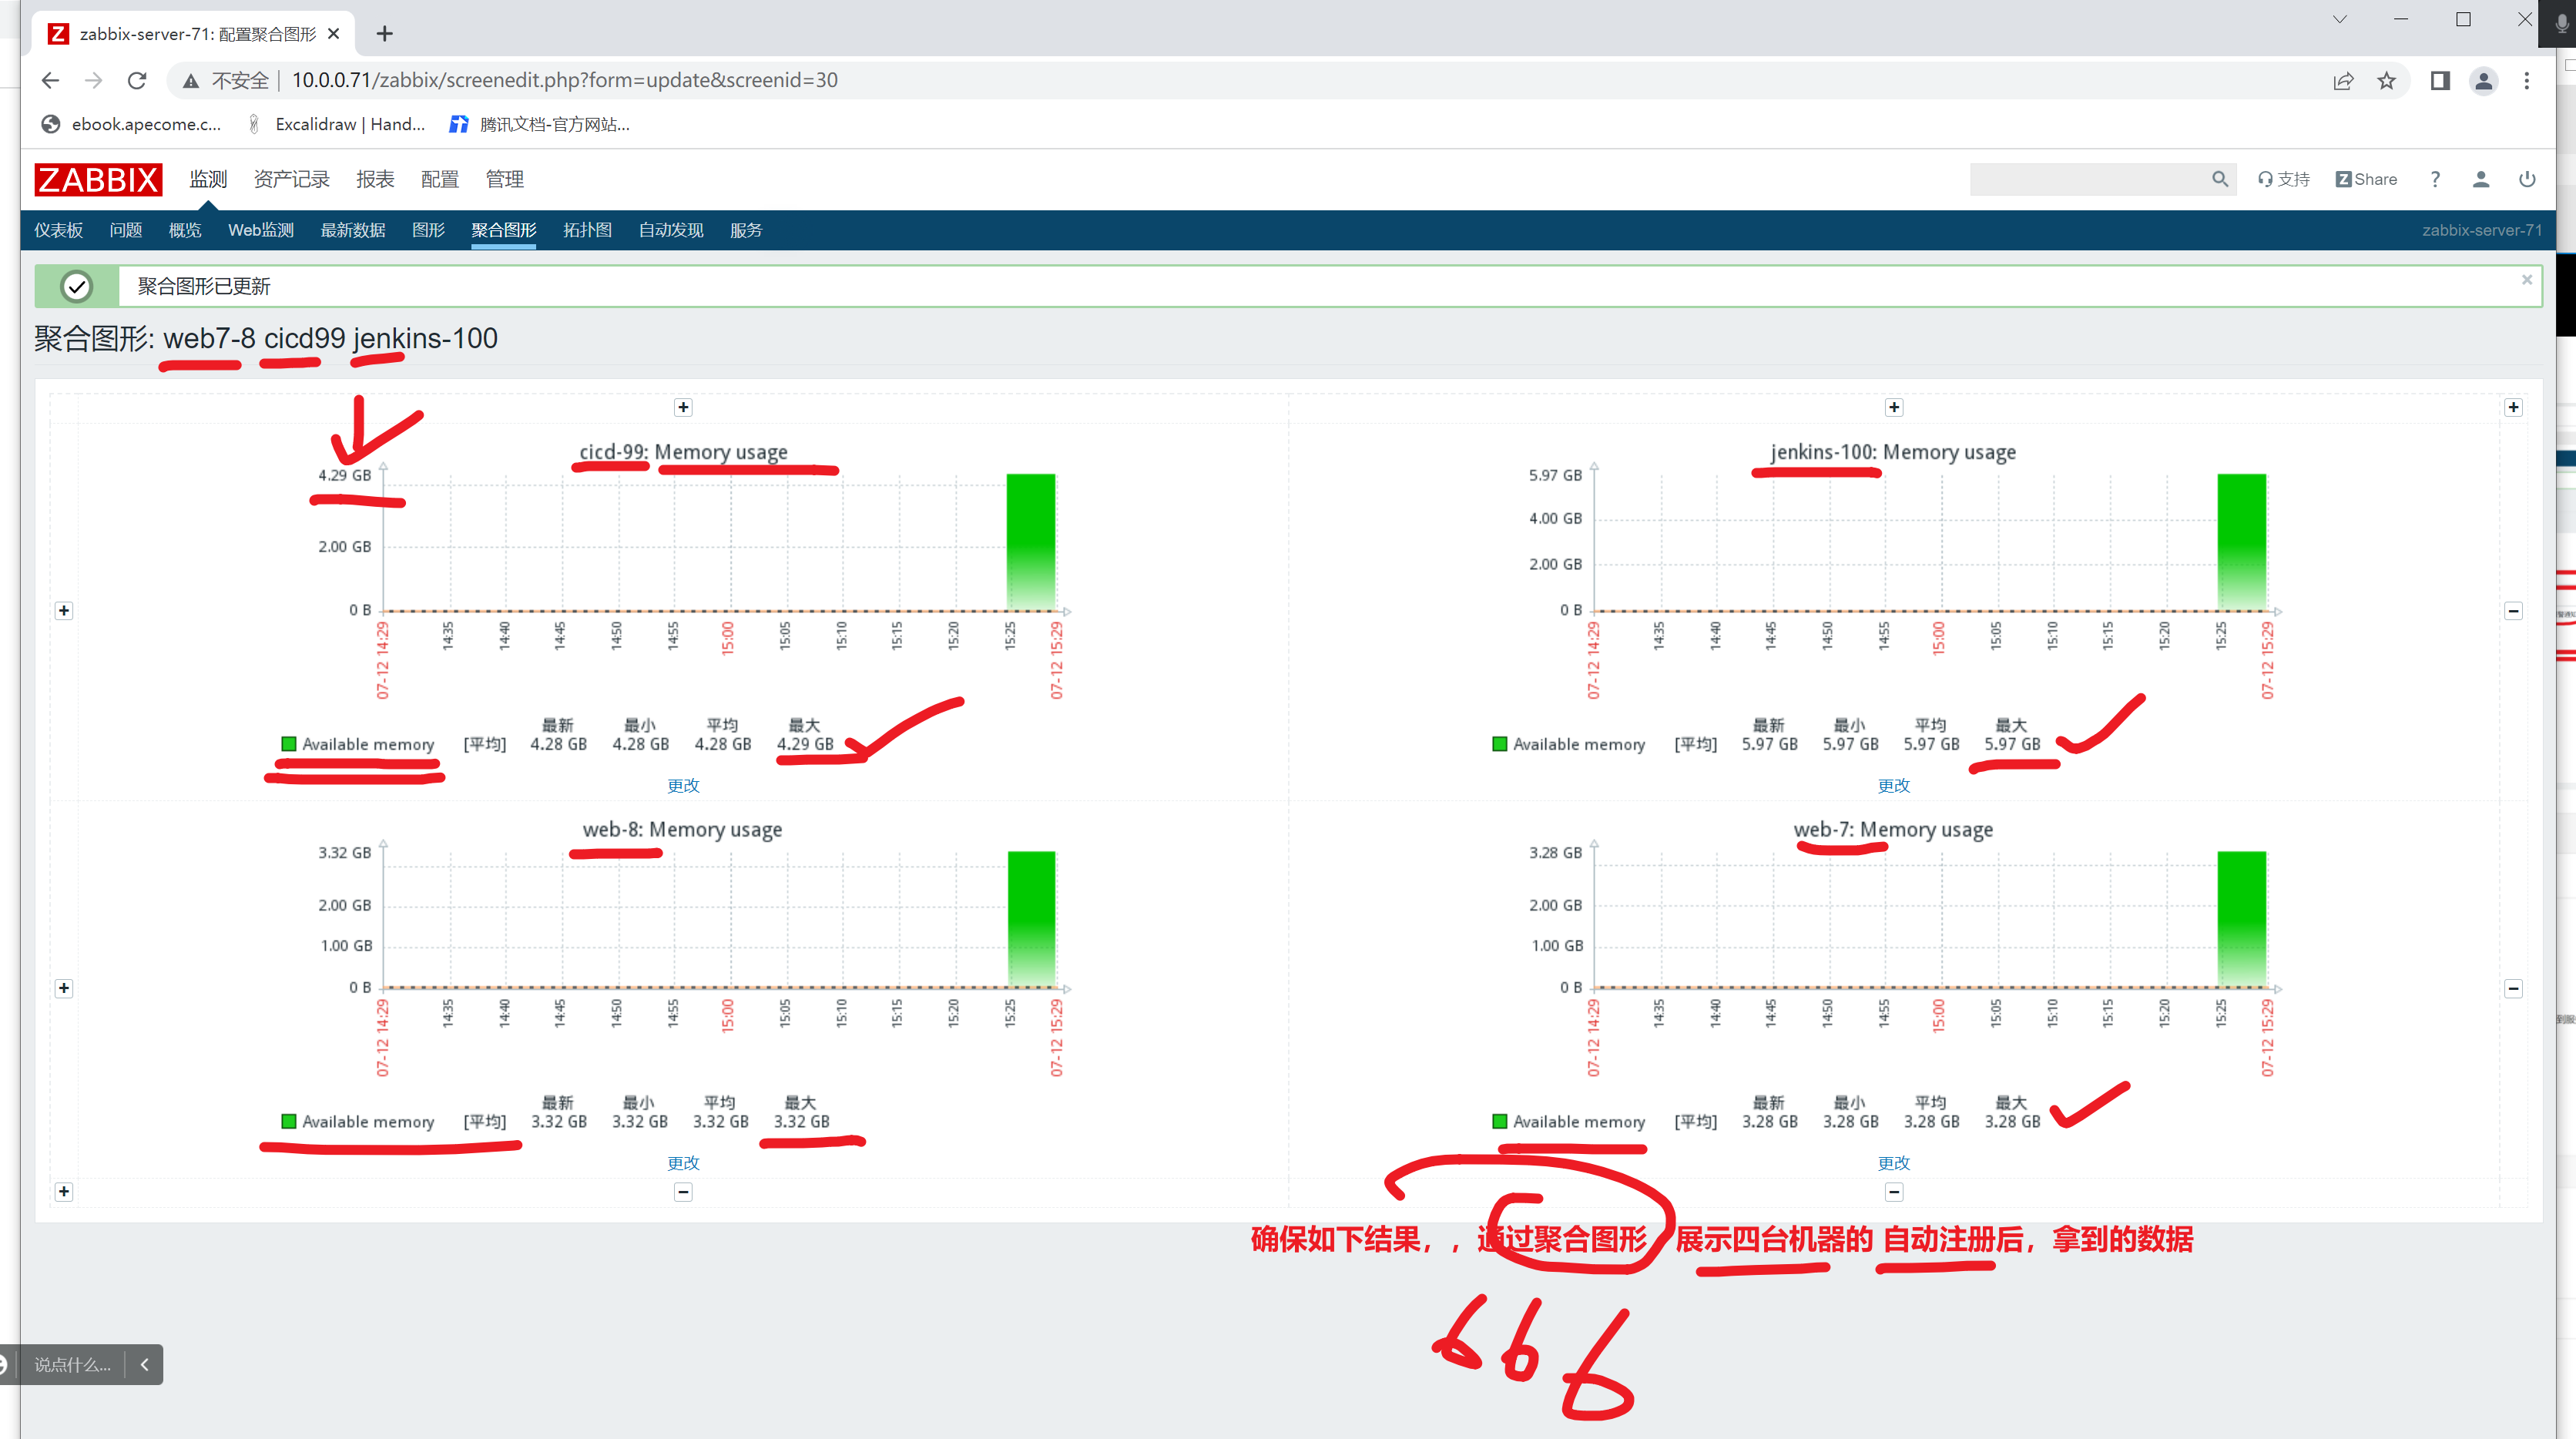Remove row using minus right of jenkins-100 graph

coord(2513,611)
